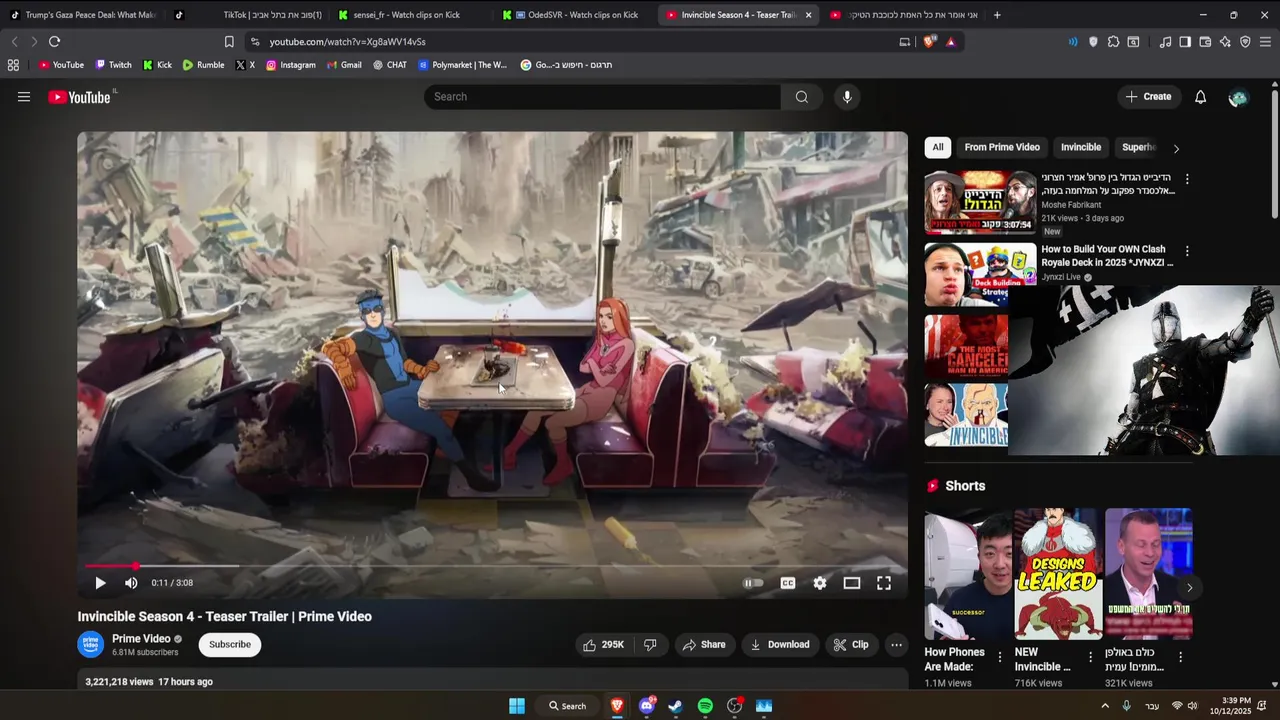Screen dimensions: 1280x720
Task: Click the Brave Rewards triangle icon
Action: coord(950,42)
